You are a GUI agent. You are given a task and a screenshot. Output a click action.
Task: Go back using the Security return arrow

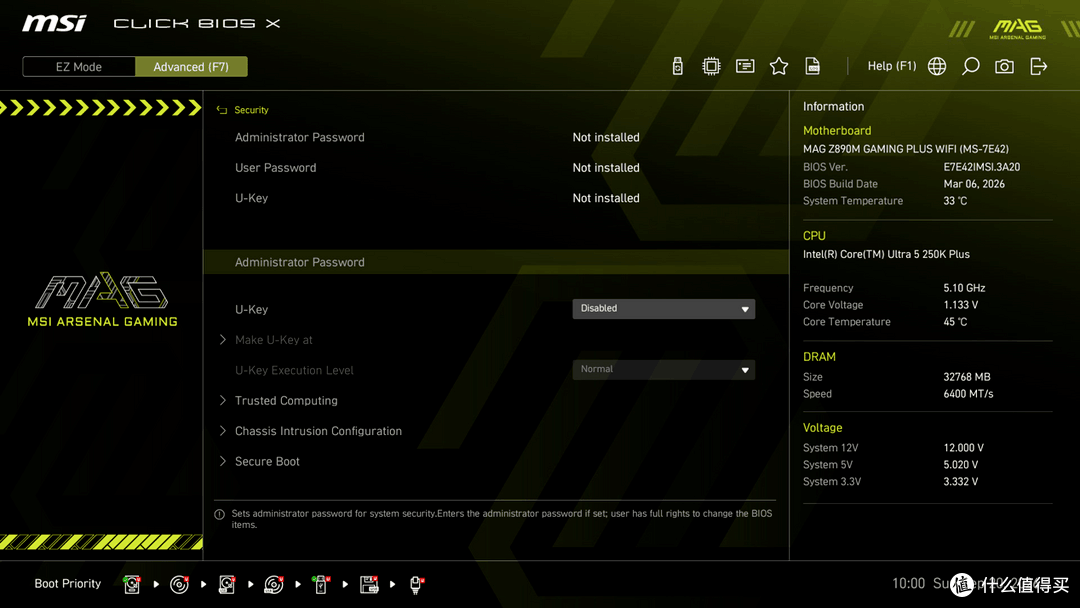(x=222, y=110)
